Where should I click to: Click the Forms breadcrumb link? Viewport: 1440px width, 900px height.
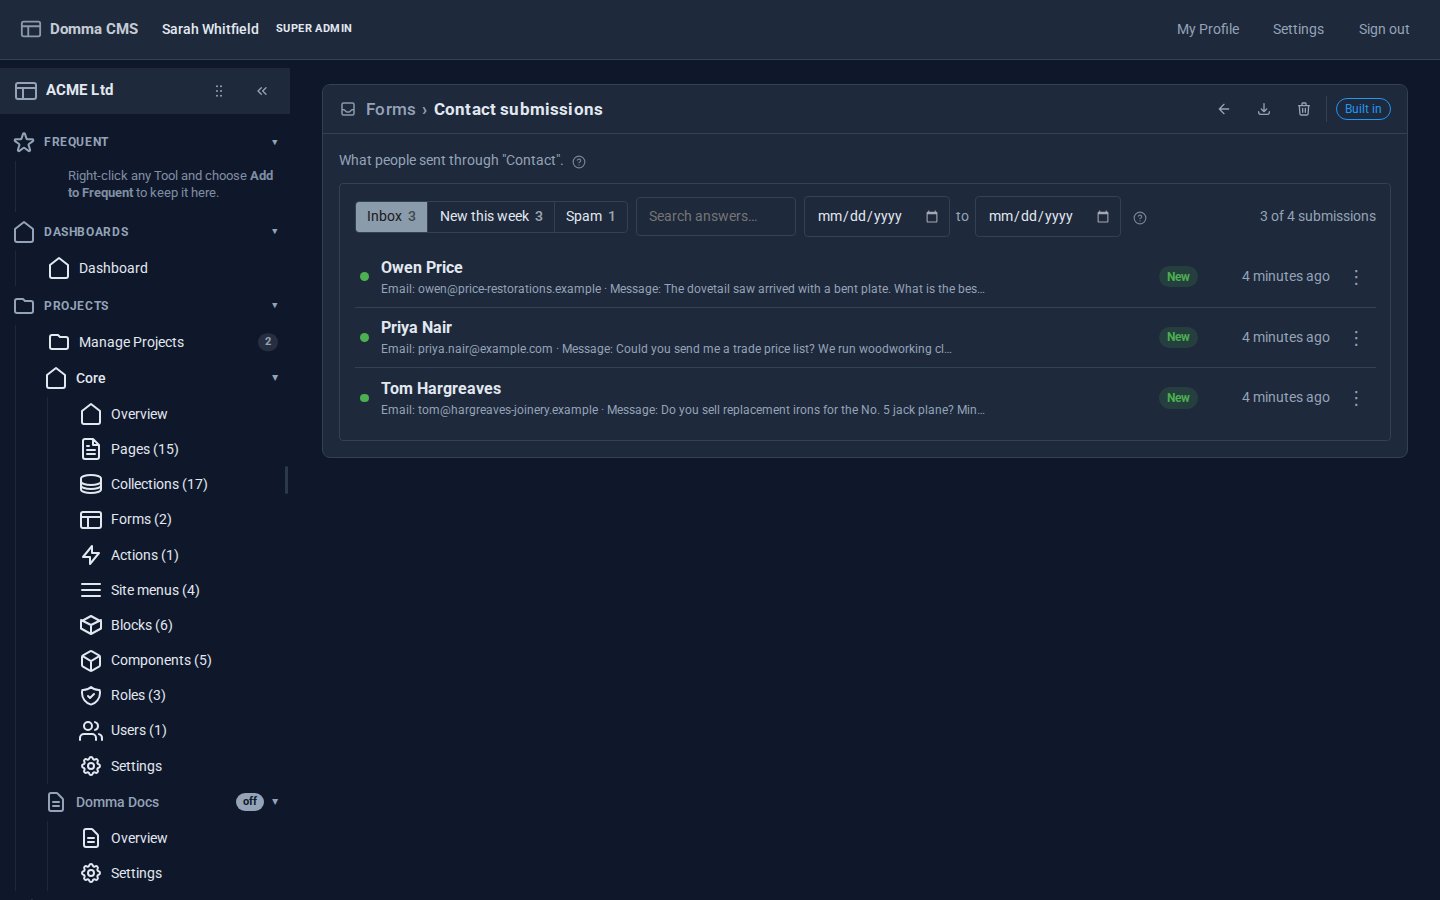coord(390,109)
